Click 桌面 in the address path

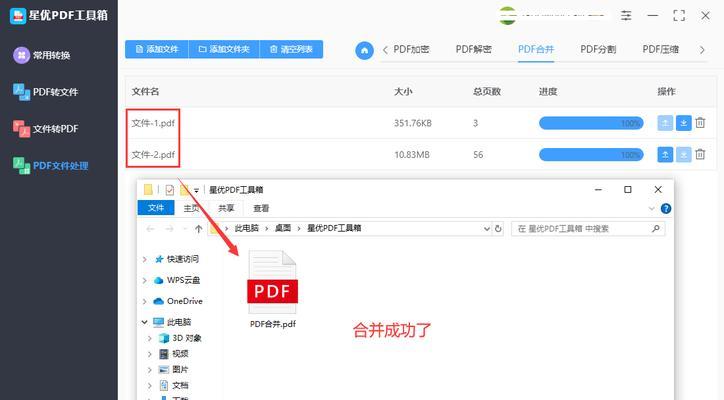[283, 228]
